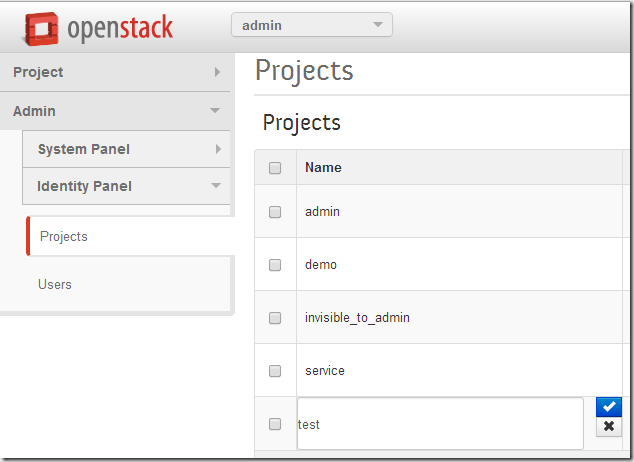
Task: Click into the test project name field
Action: (x=440, y=424)
